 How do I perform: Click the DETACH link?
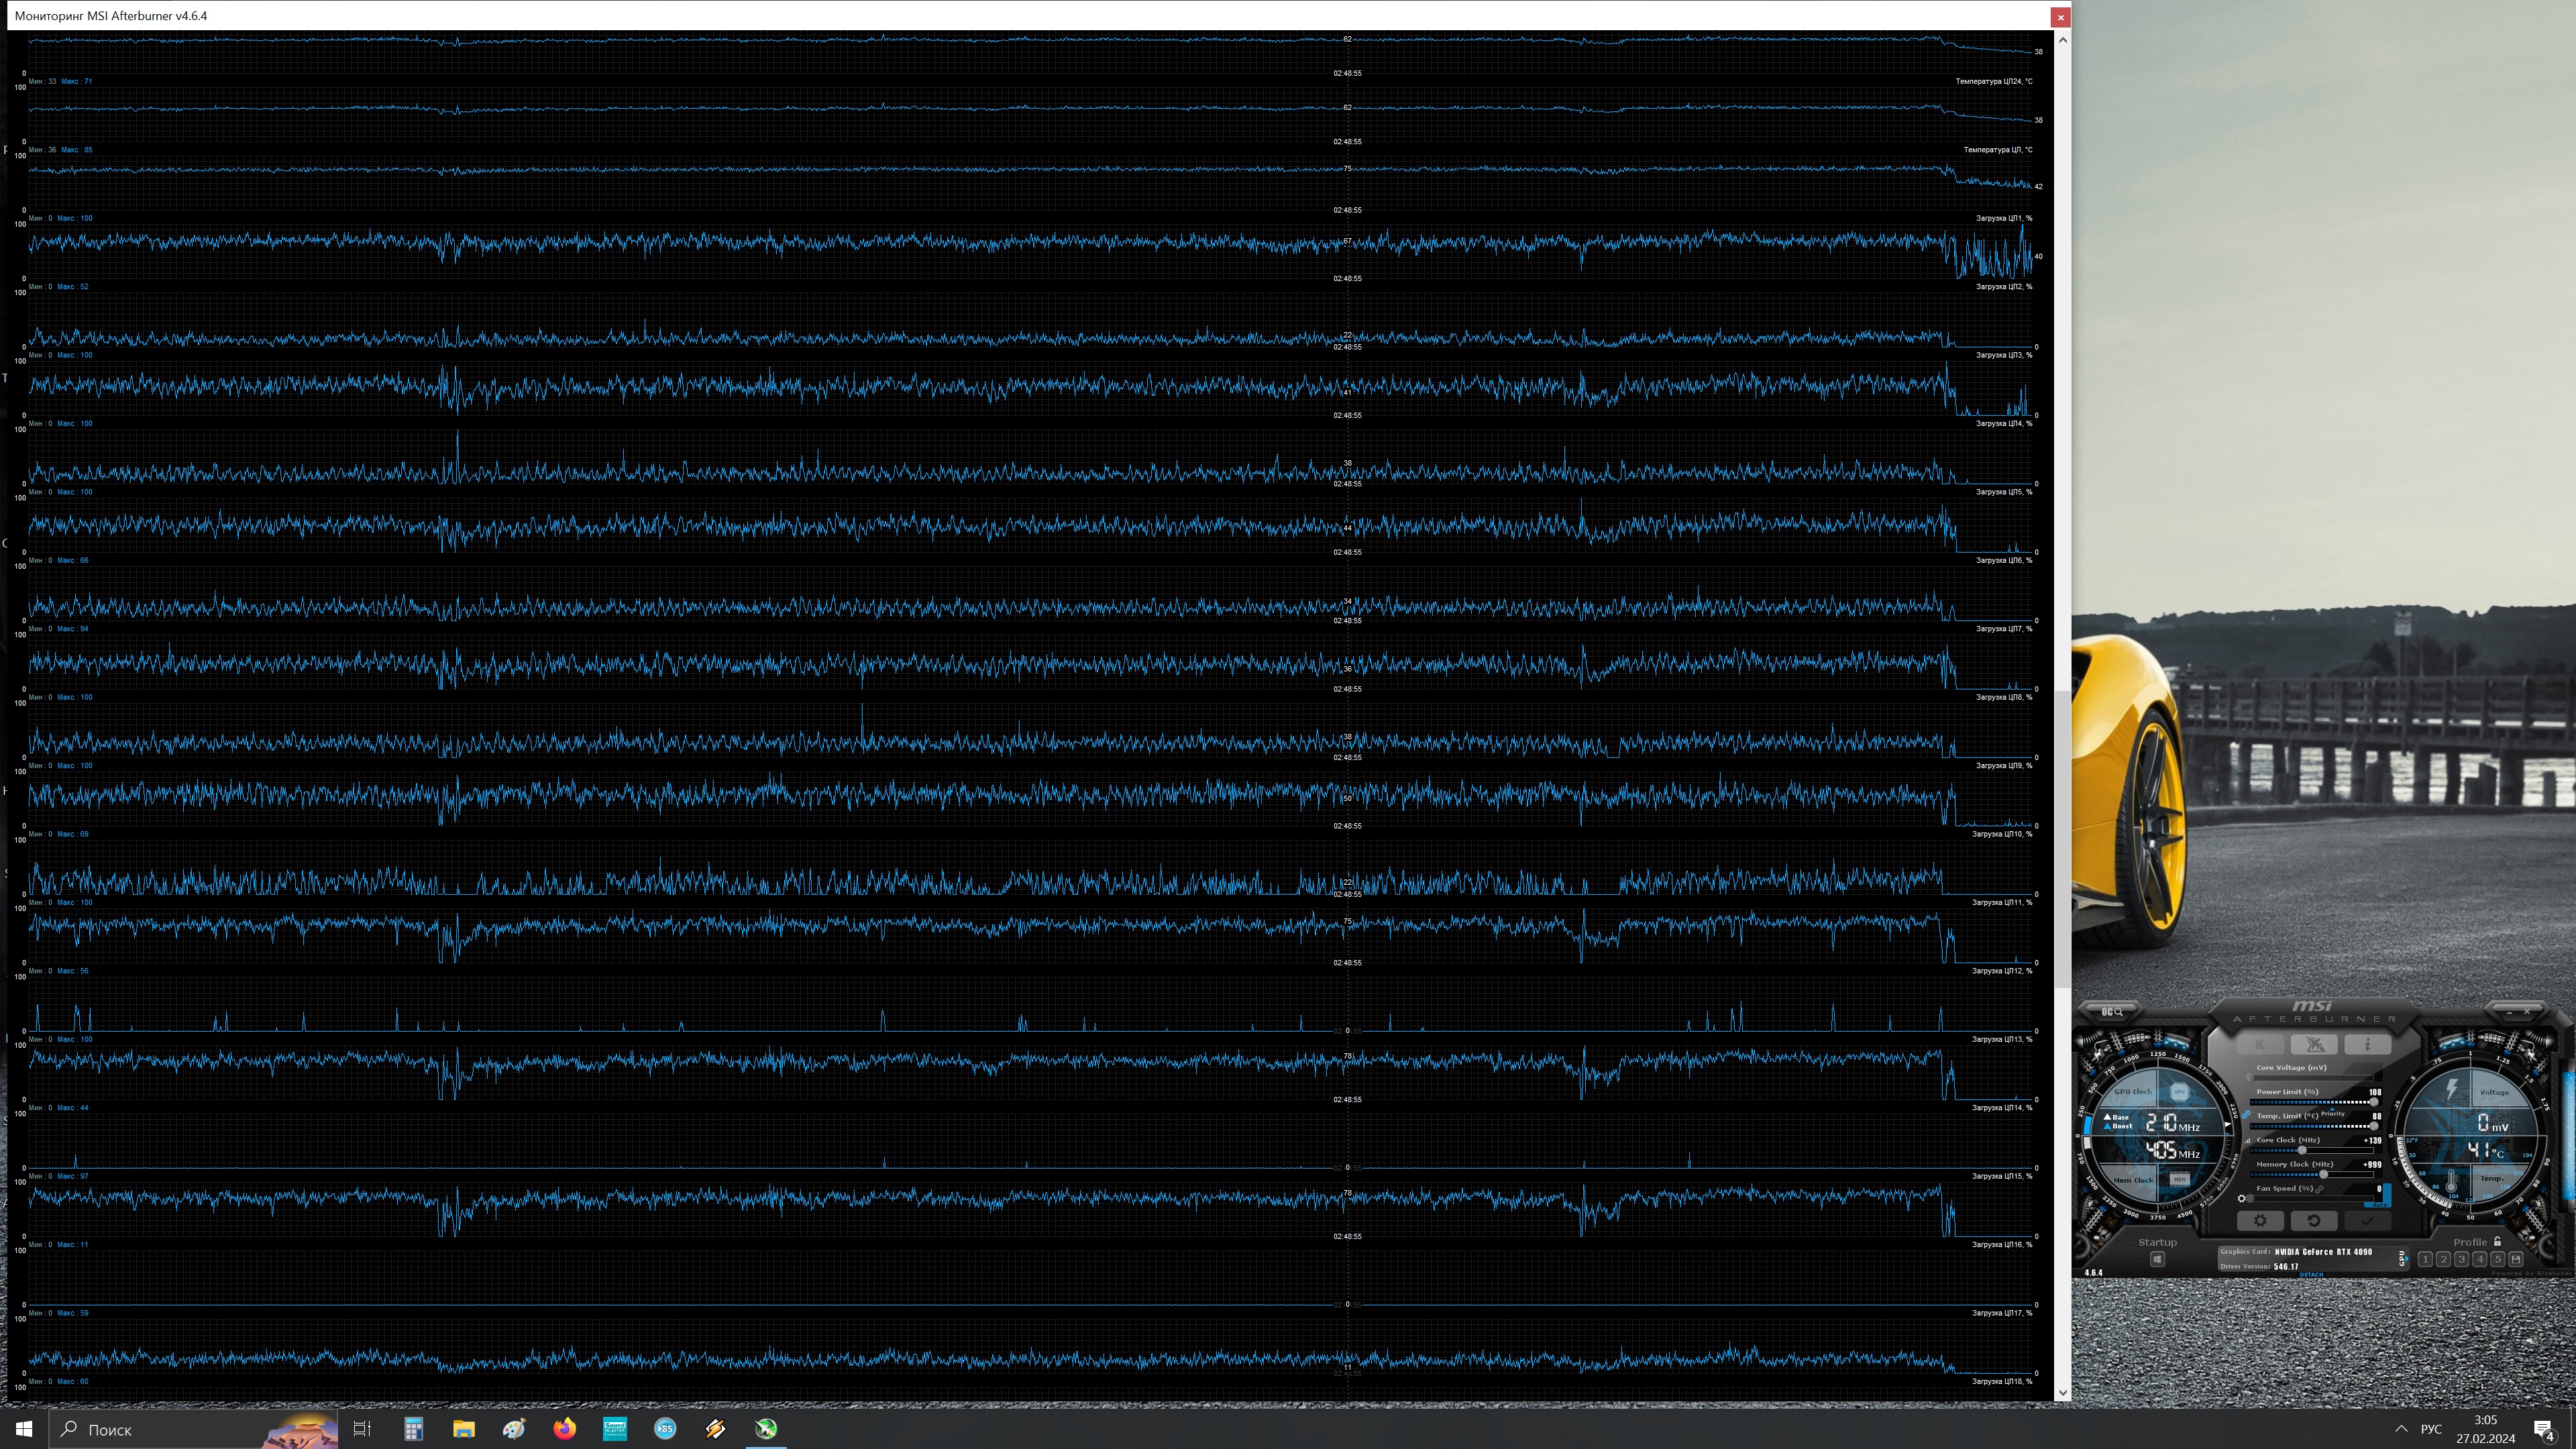[x=2311, y=1275]
